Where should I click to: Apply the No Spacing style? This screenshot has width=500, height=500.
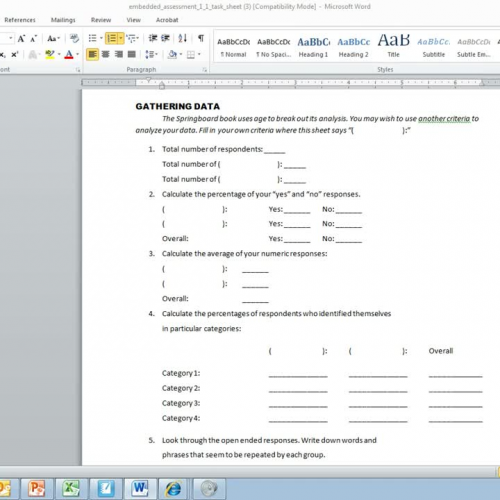274,47
